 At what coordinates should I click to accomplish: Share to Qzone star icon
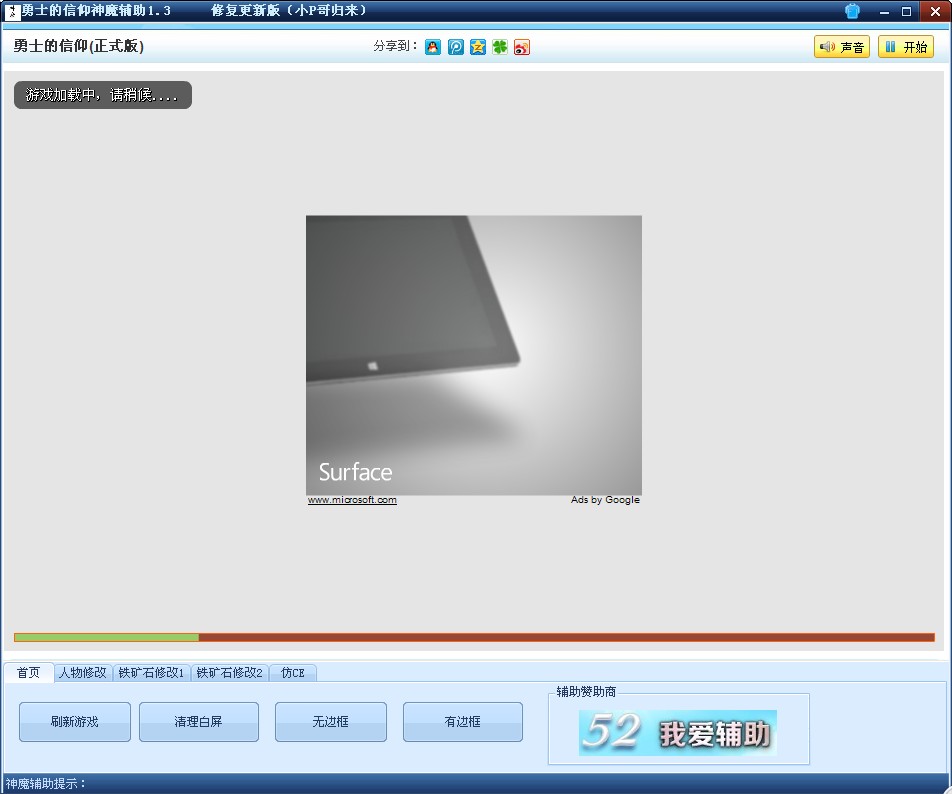[x=478, y=47]
